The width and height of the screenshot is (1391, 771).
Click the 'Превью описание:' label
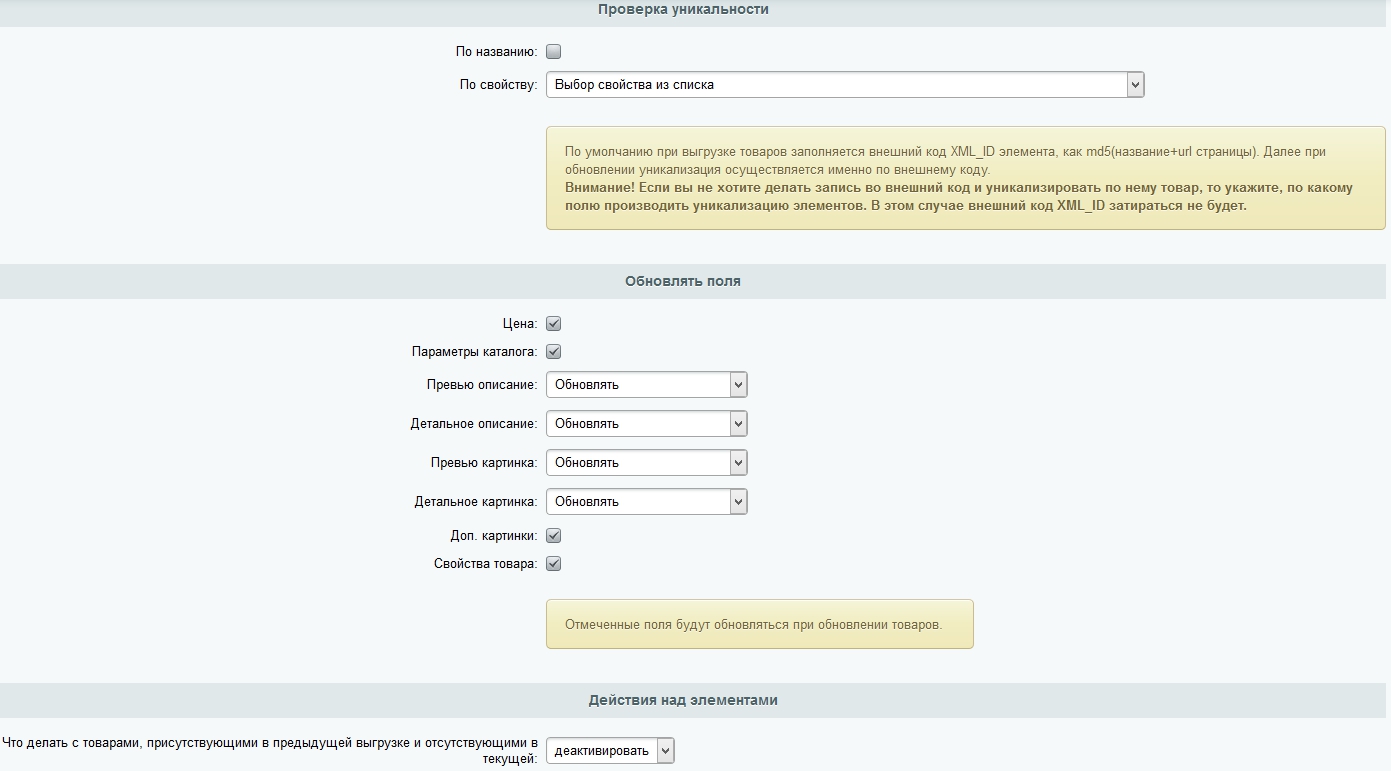pyautogui.click(x=482, y=384)
